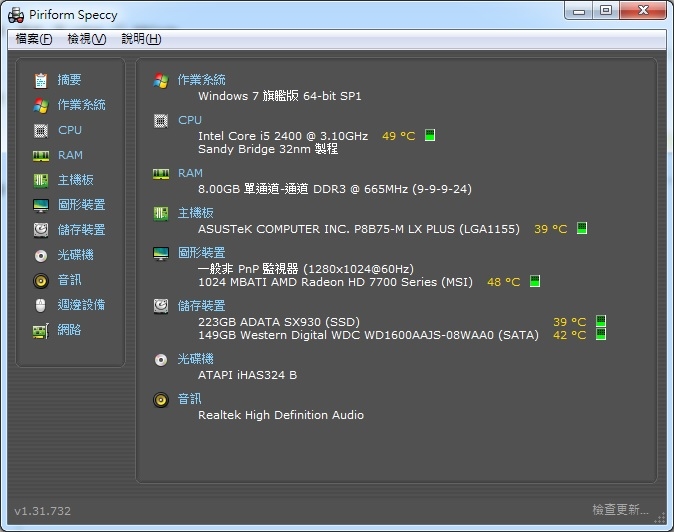Click the motherboard icon in summary panel
The width and height of the screenshot is (674, 532).
click(x=161, y=214)
